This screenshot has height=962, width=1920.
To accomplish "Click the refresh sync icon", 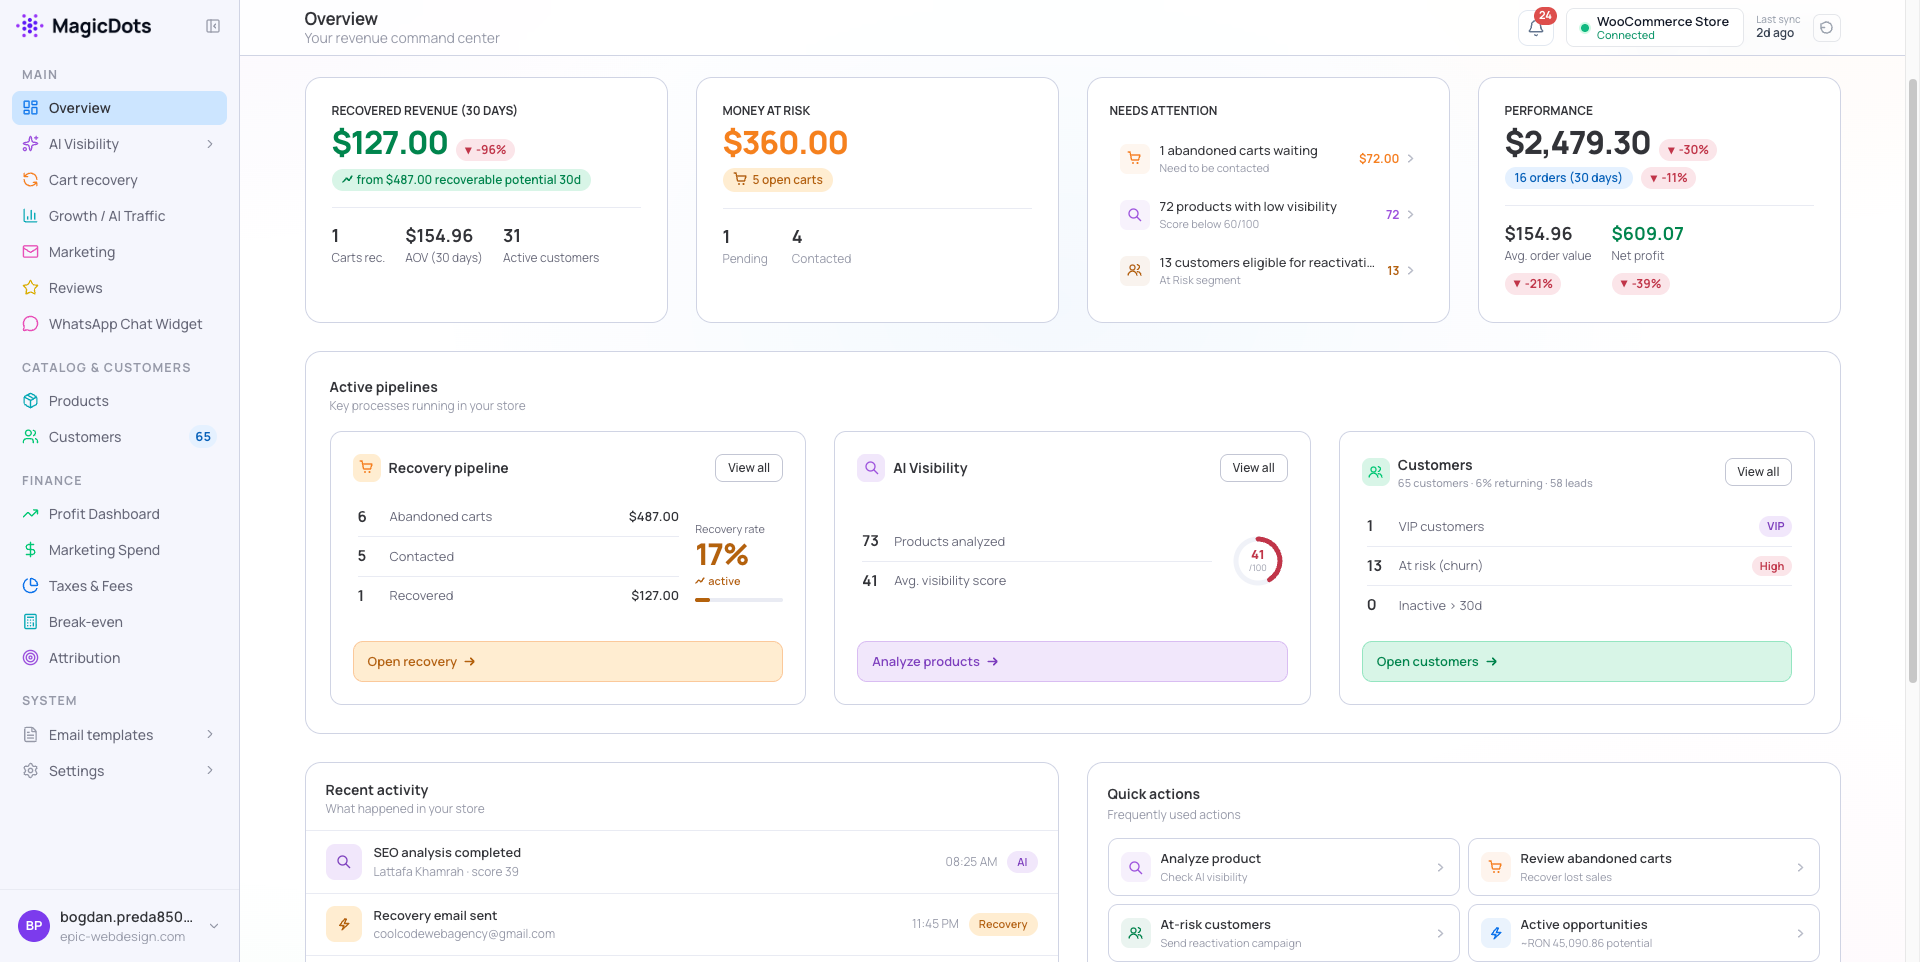I will click(x=1826, y=28).
